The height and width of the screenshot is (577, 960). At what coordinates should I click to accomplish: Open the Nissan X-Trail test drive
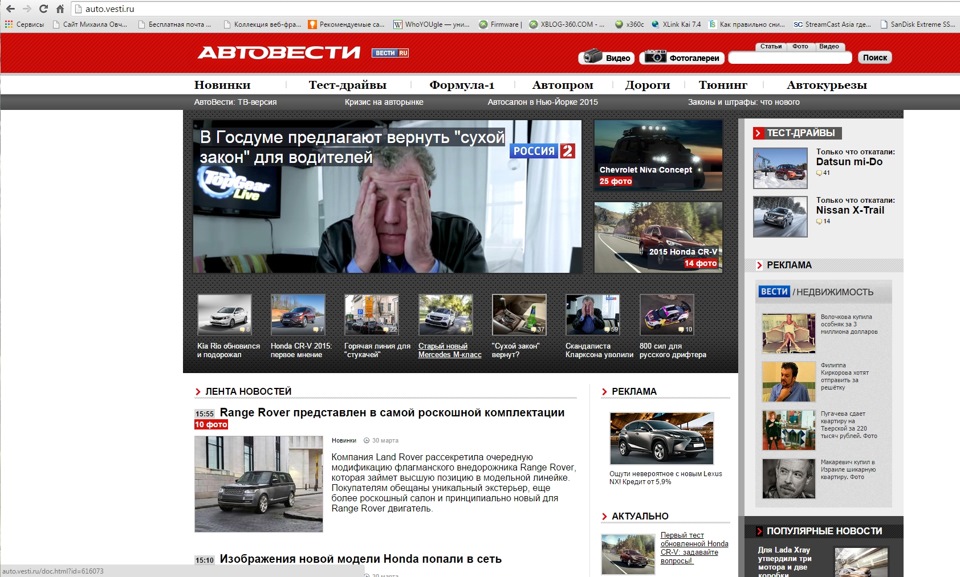[850, 210]
